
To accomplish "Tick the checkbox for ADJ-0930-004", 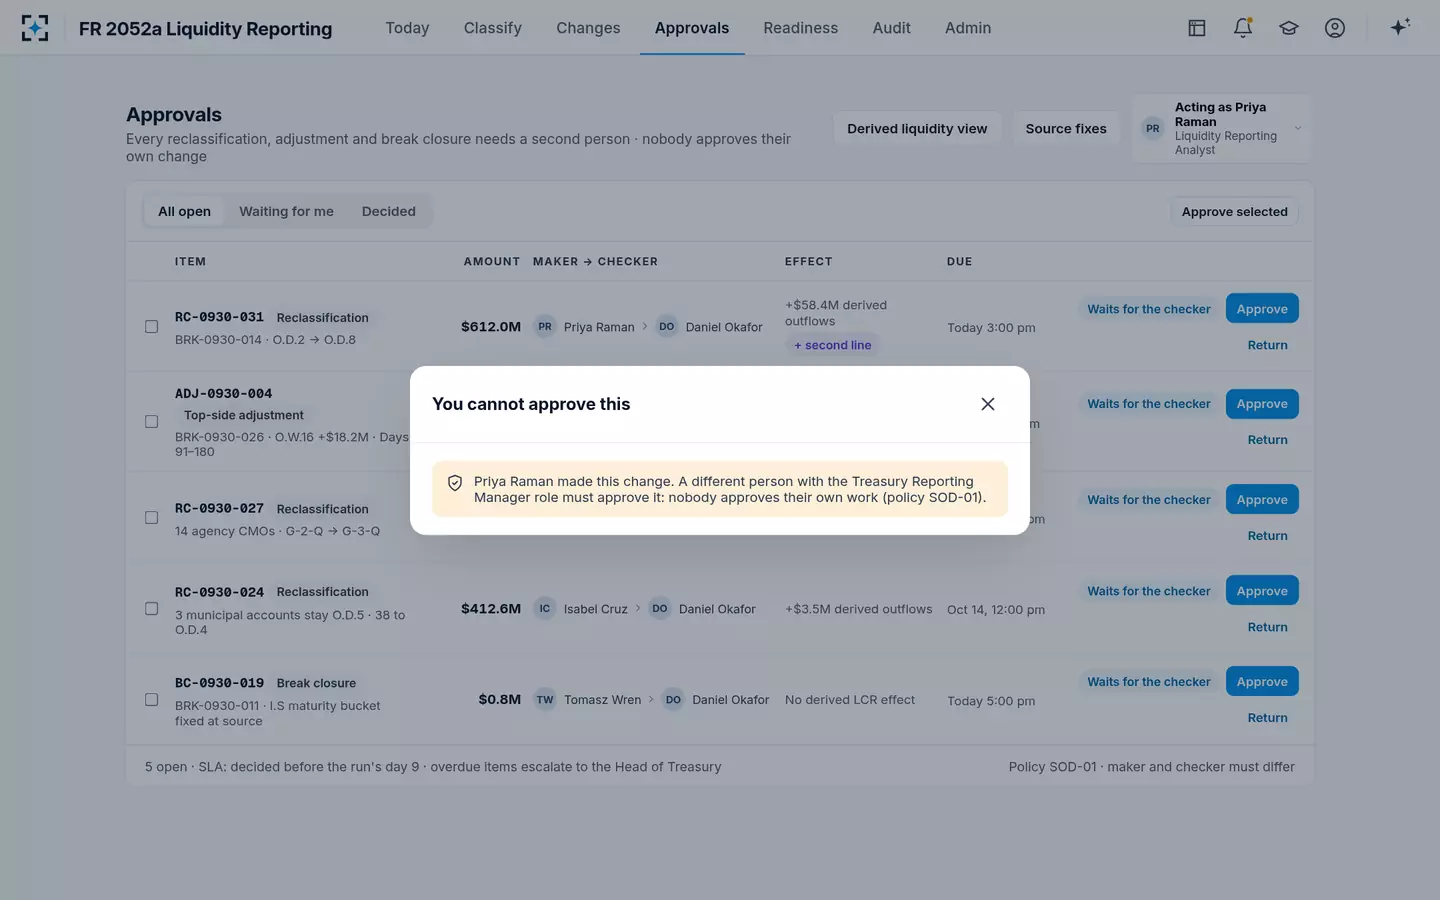I will (x=152, y=422).
